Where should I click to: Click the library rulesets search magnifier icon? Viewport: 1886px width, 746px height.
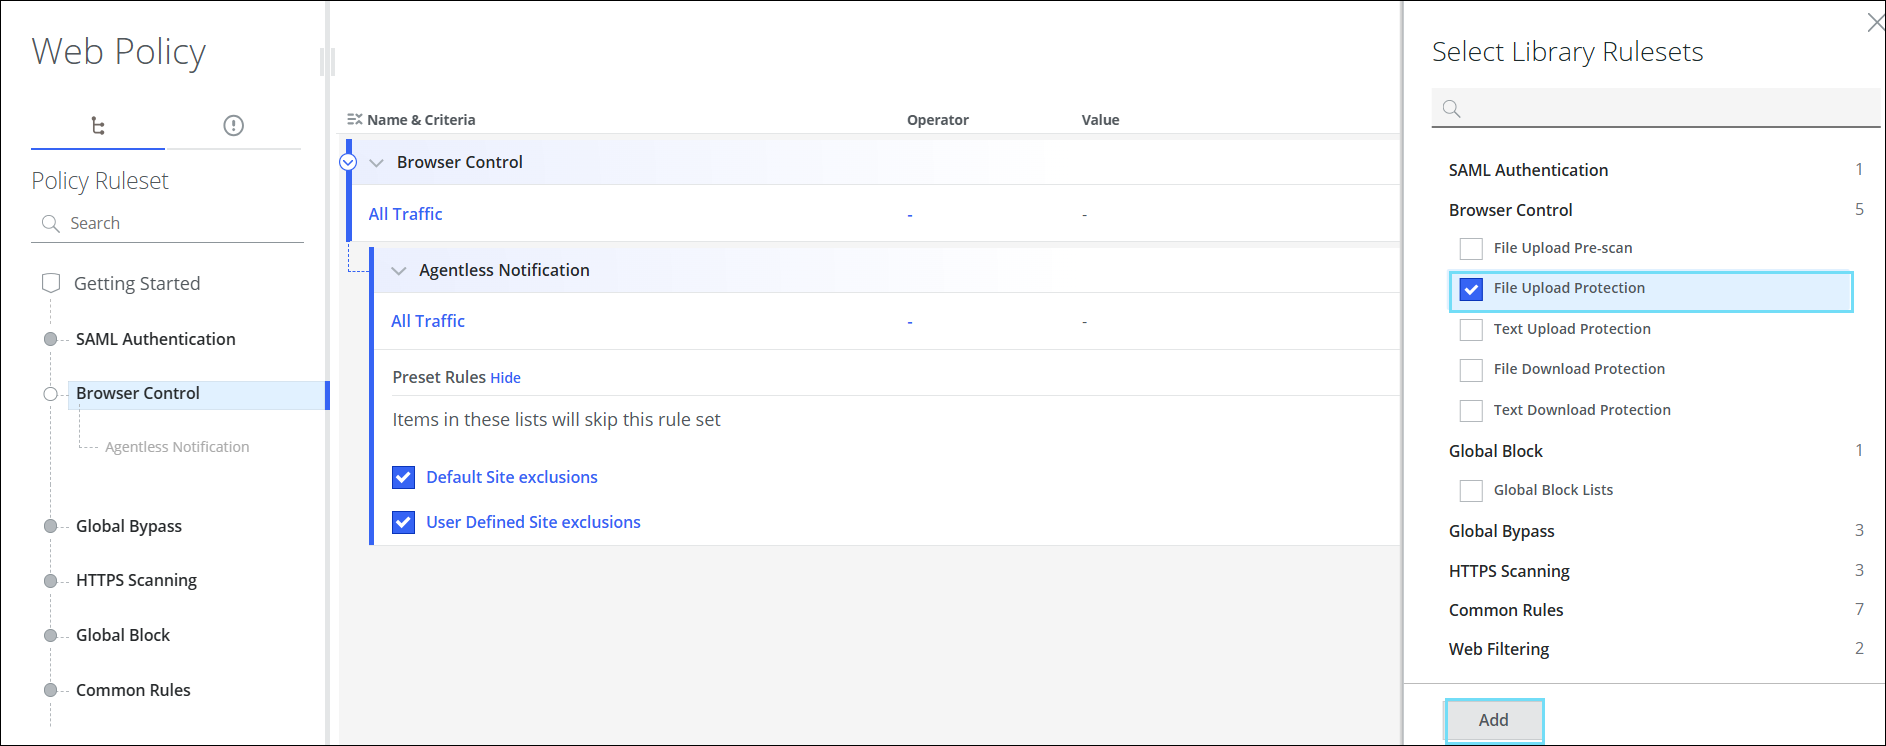[1452, 109]
